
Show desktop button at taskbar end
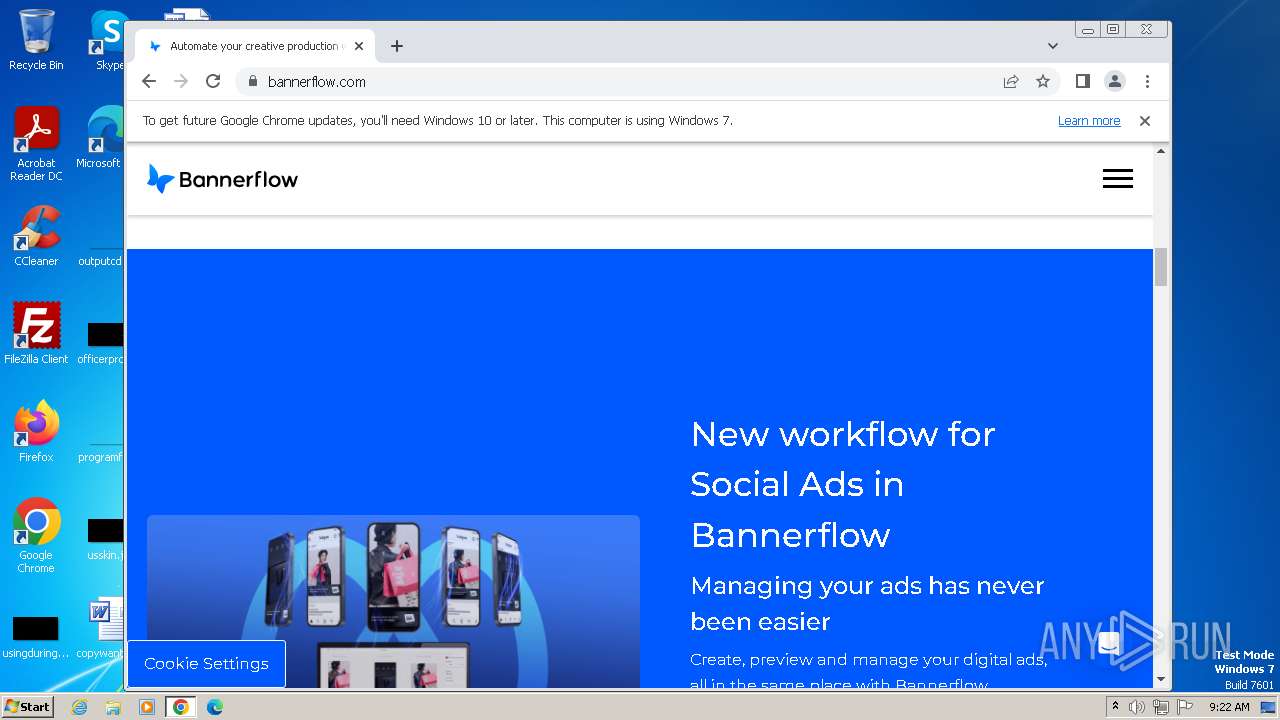[1269, 707]
